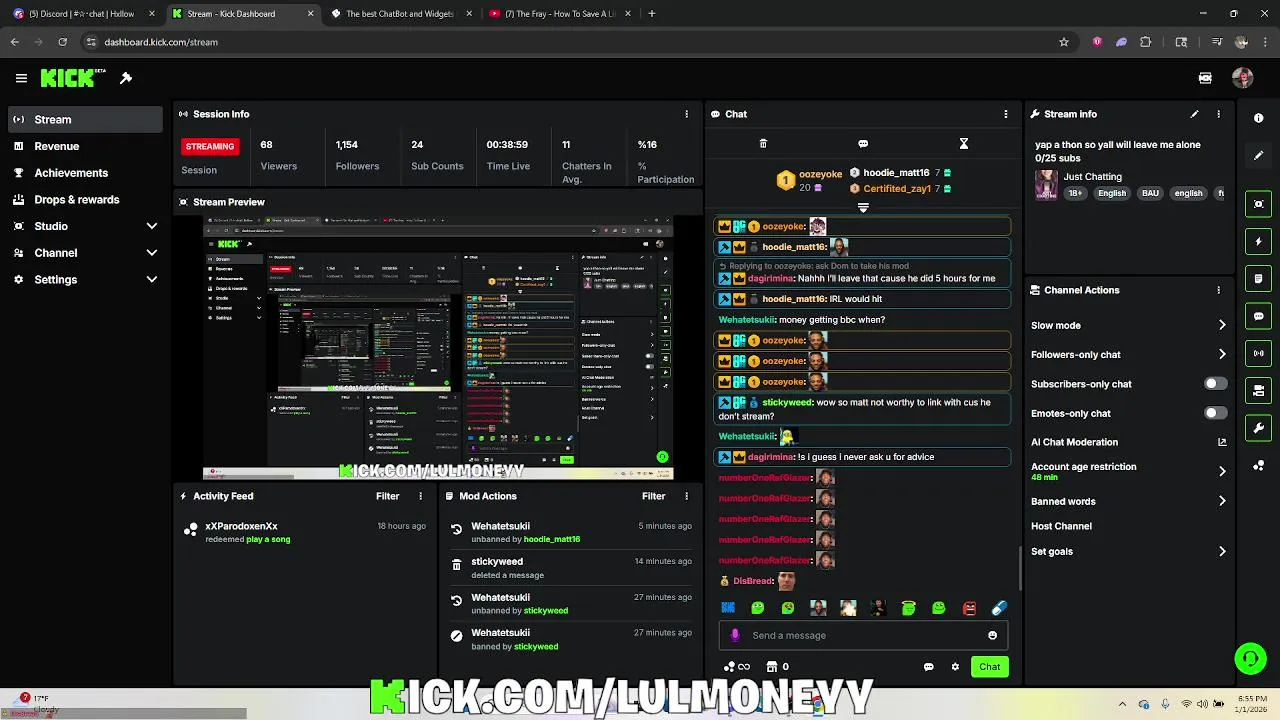Switch to the Discord browser tab
Screen dimensions: 1280x720
[x=82, y=14]
